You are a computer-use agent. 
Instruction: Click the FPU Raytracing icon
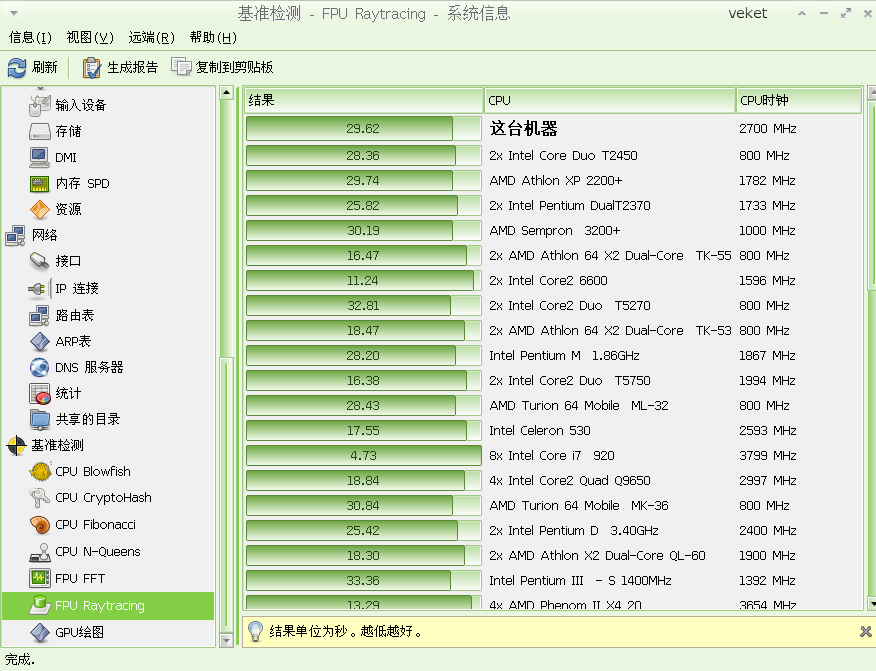[x=40, y=605]
